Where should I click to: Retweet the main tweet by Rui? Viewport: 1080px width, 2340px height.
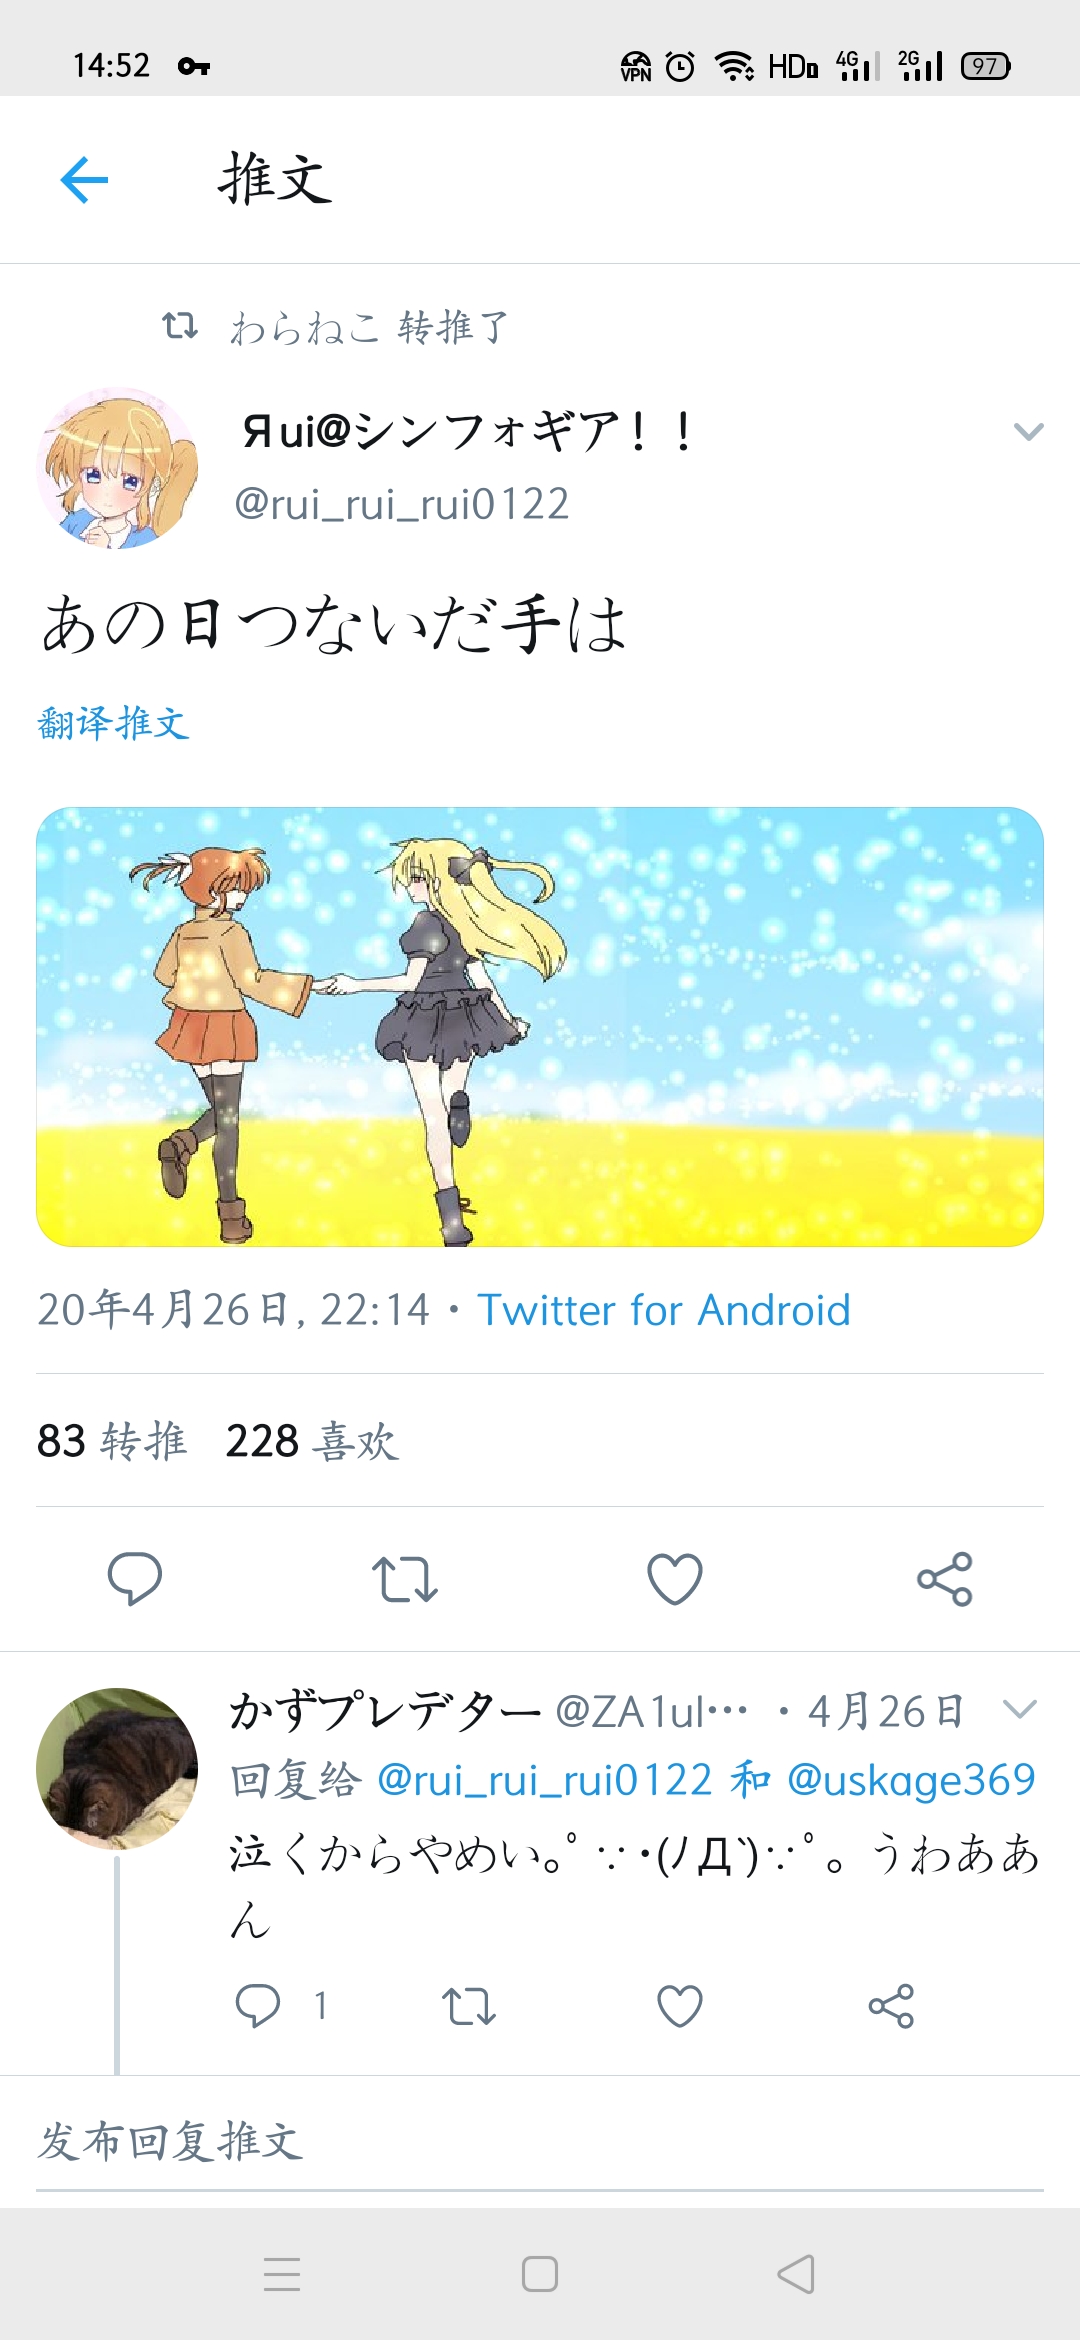(405, 1579)
